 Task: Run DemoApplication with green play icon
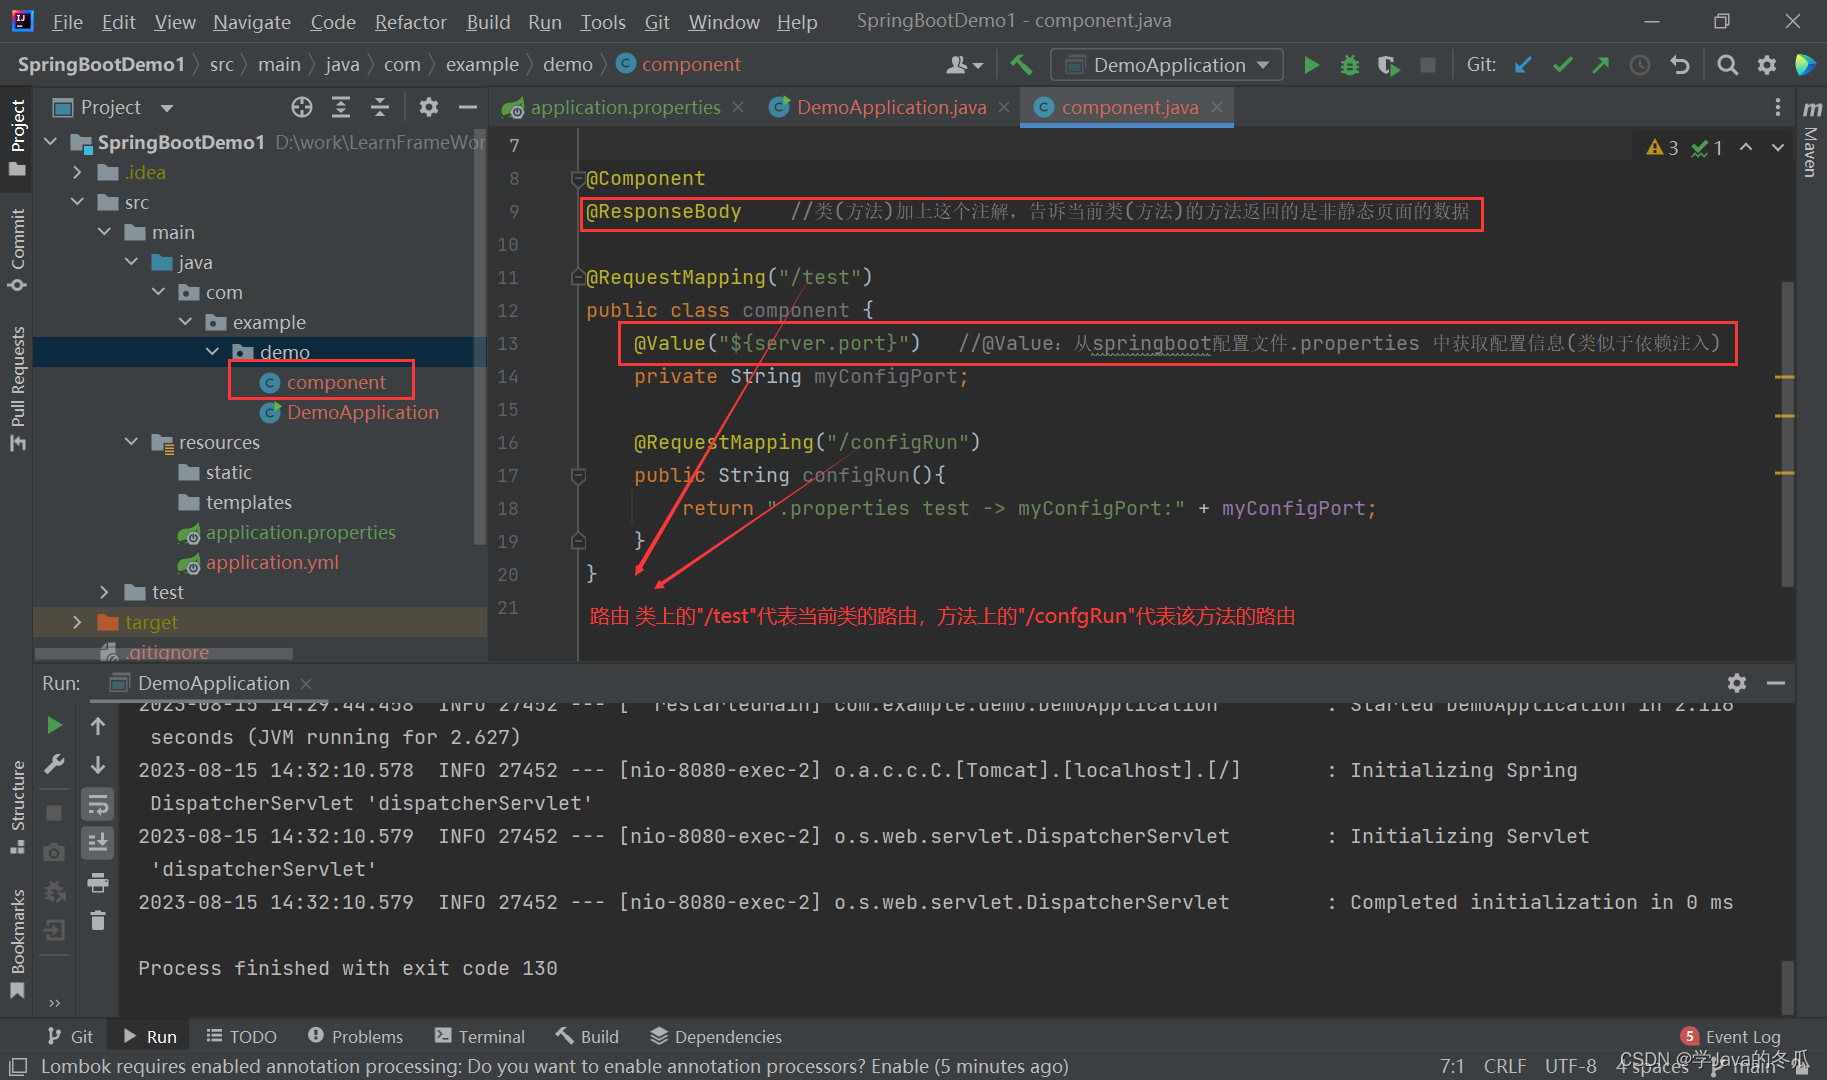click(x=1311, y=65)
